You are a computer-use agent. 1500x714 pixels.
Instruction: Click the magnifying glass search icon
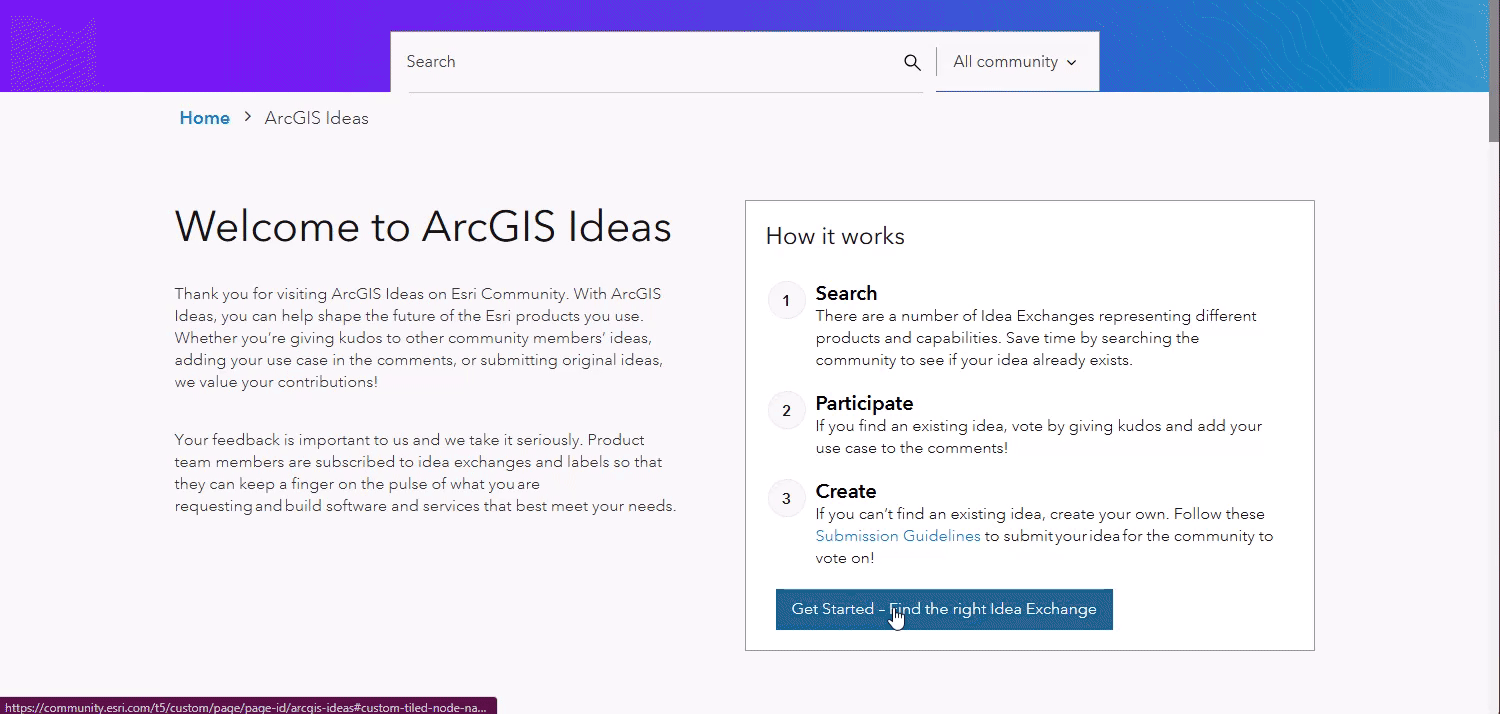[912, 62]
